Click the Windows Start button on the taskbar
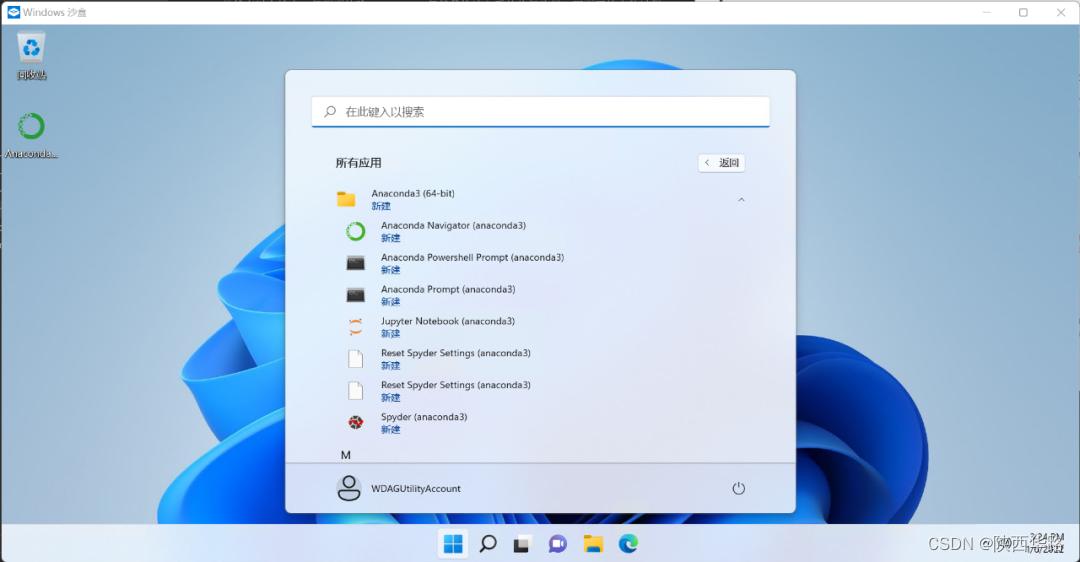Image resolution: width=1080 pixels, height=562 pixels. [453, 544]
